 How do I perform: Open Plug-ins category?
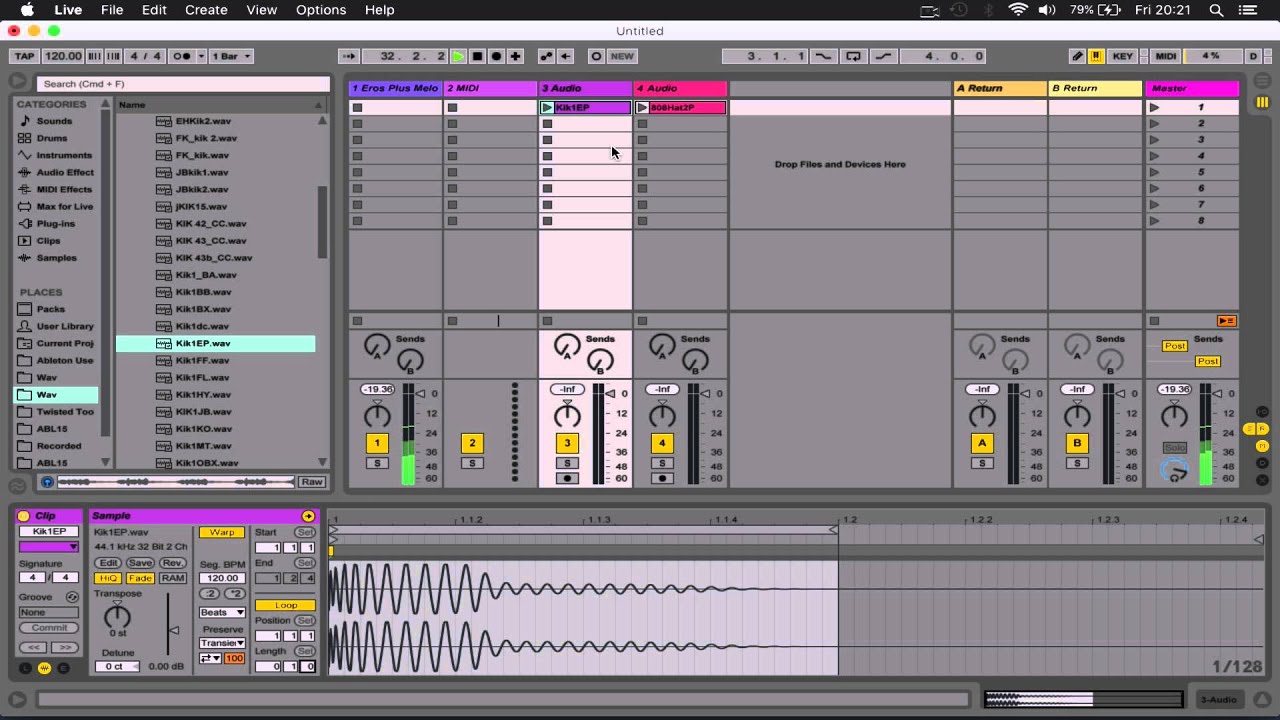pyautogui.click(x=55, y=223)
